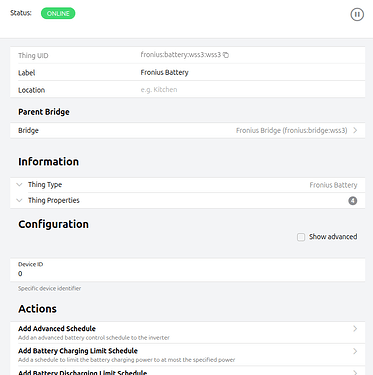Open Add Battery Discharging Limit Schedule

(x=188, y=371)
